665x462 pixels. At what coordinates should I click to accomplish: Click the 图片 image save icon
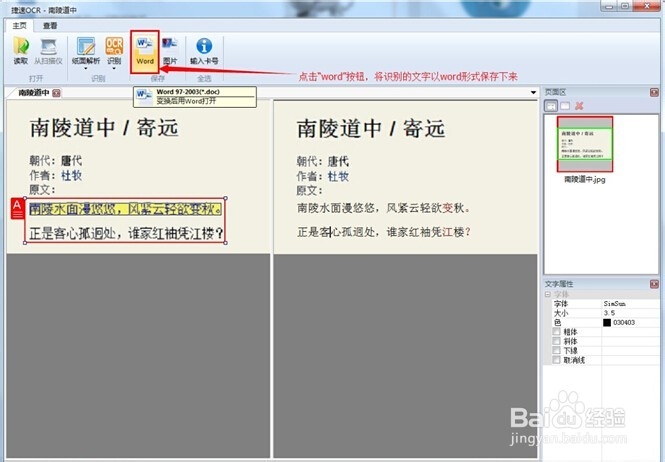click(x=170, y=46)
